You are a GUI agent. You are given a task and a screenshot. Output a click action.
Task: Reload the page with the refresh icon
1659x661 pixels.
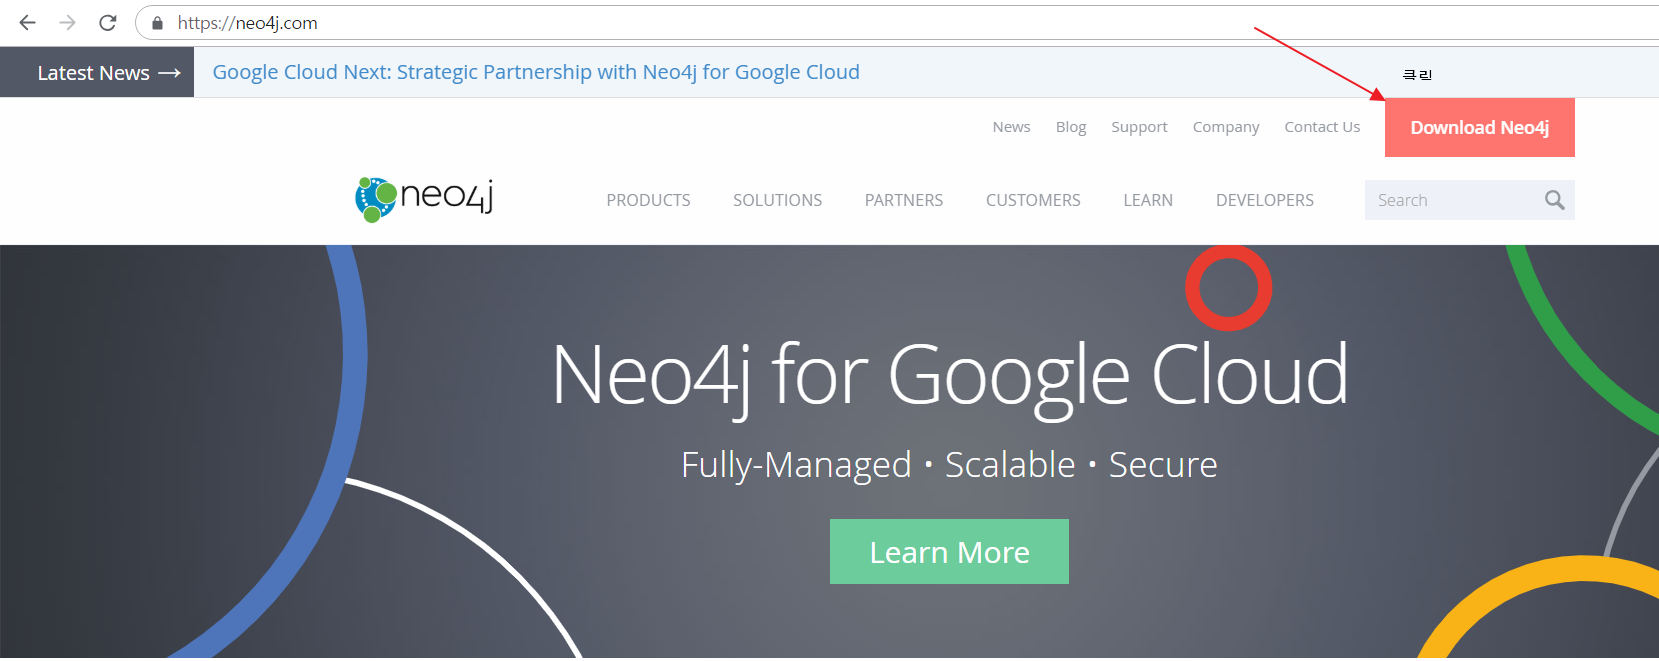tap(108, 22)
